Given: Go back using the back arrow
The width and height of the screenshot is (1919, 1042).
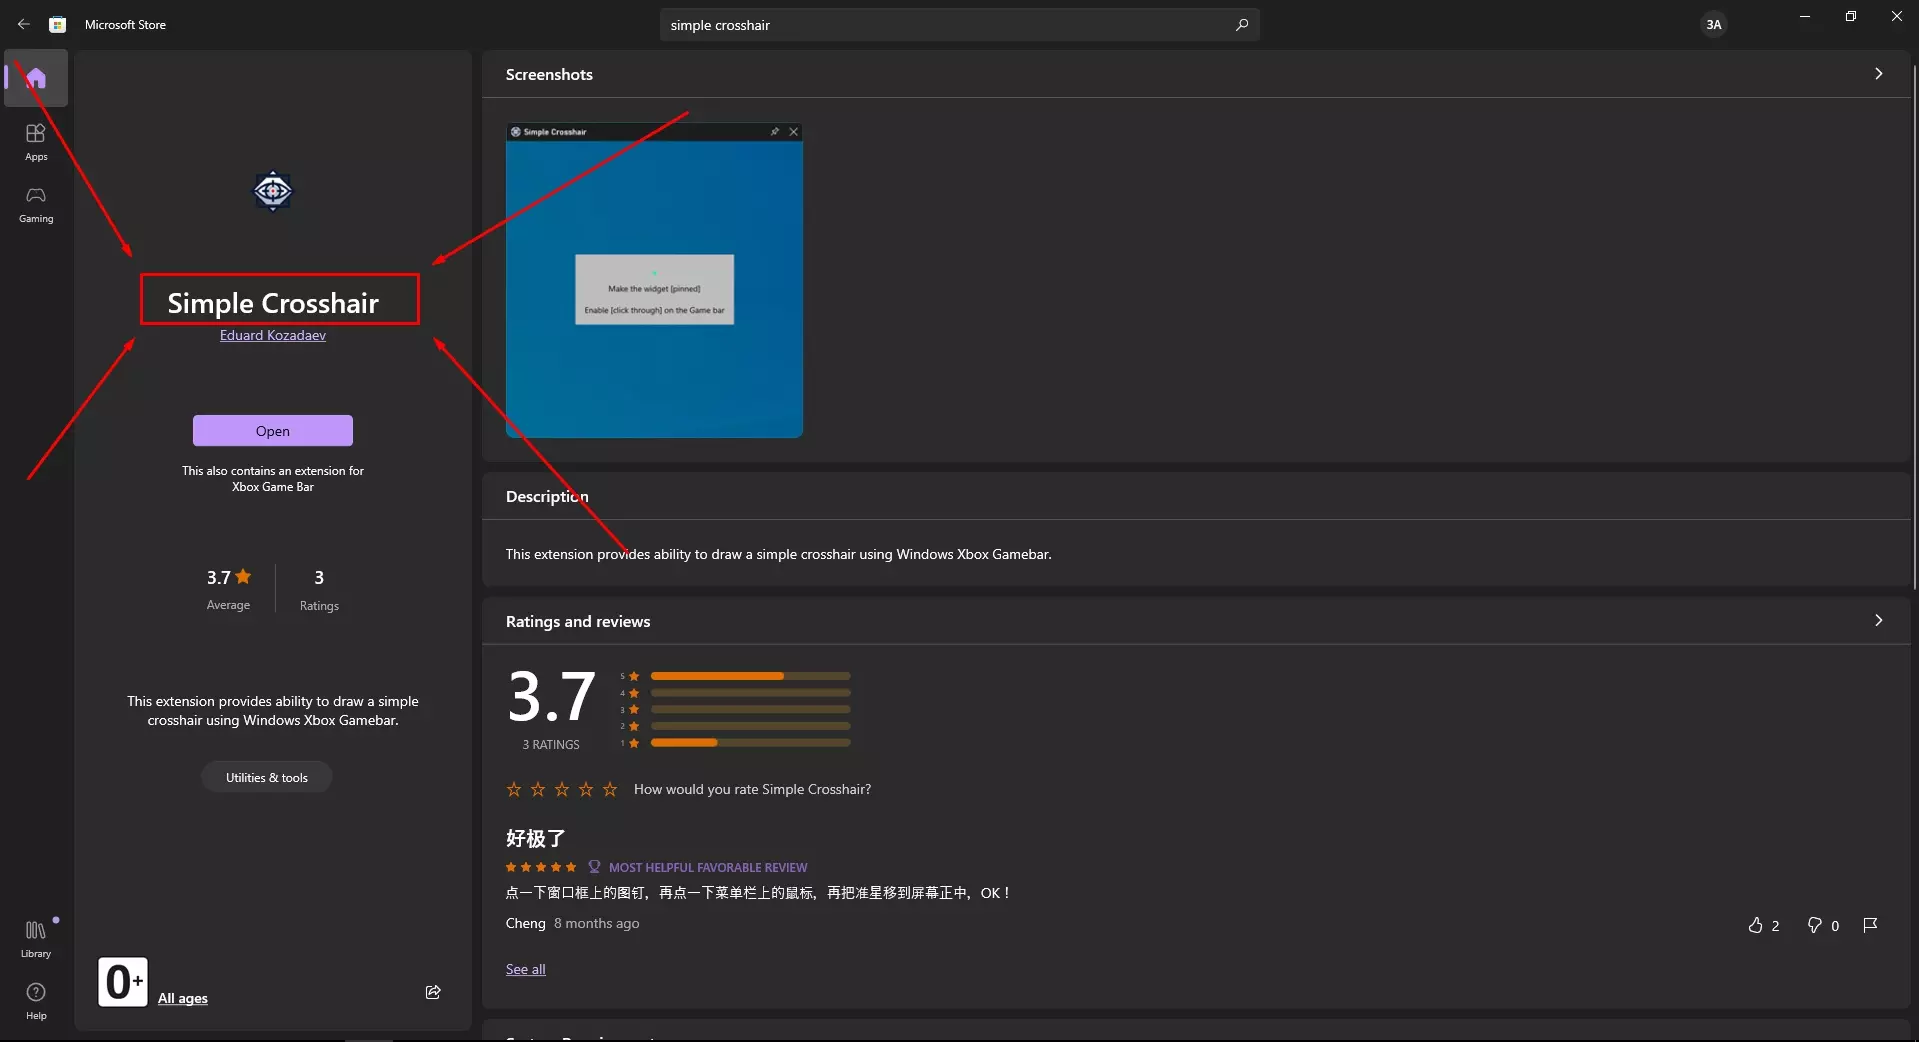Looking at the screenshot, I should (x=24, y=24).
